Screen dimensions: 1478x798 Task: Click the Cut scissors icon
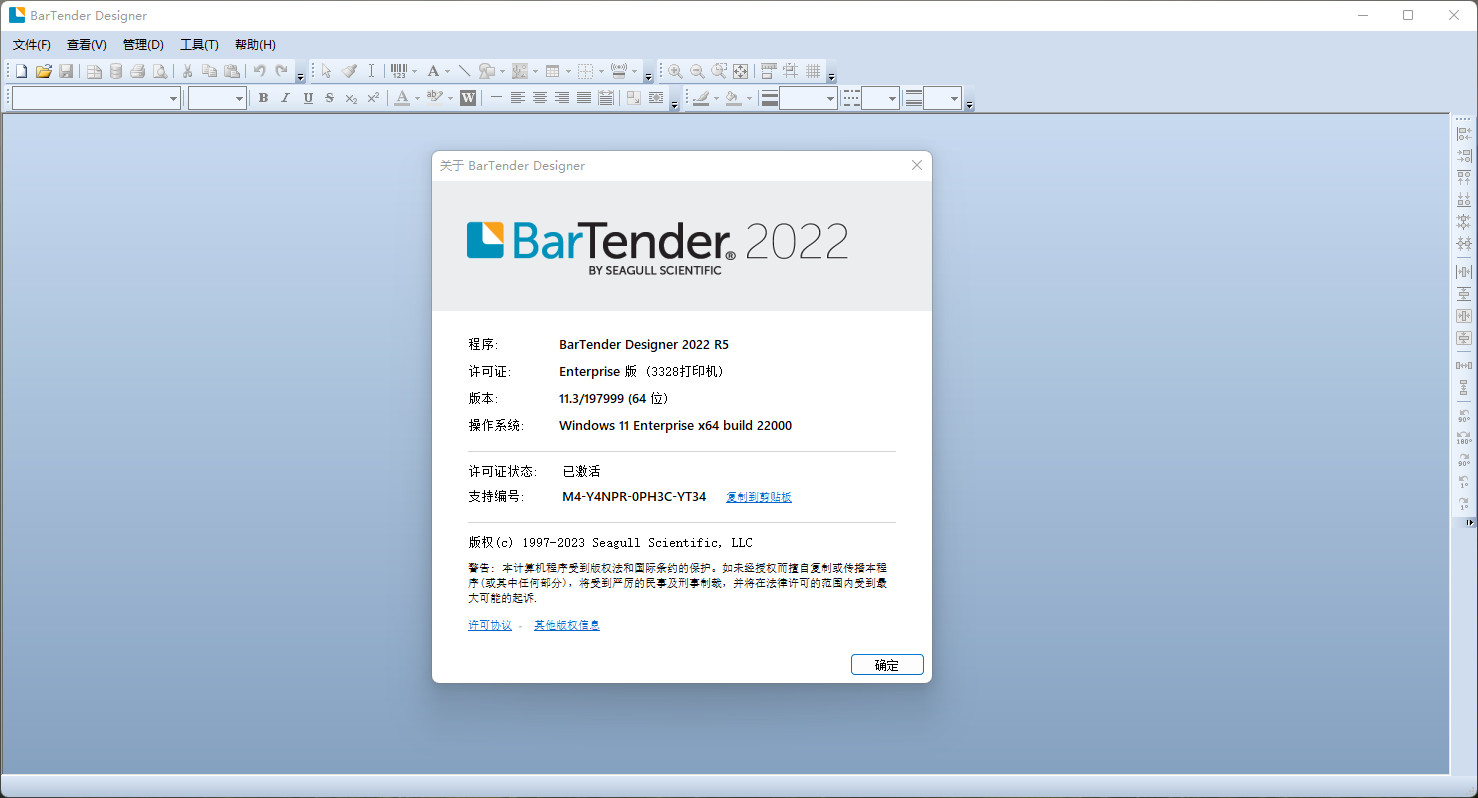click(187, 71)
